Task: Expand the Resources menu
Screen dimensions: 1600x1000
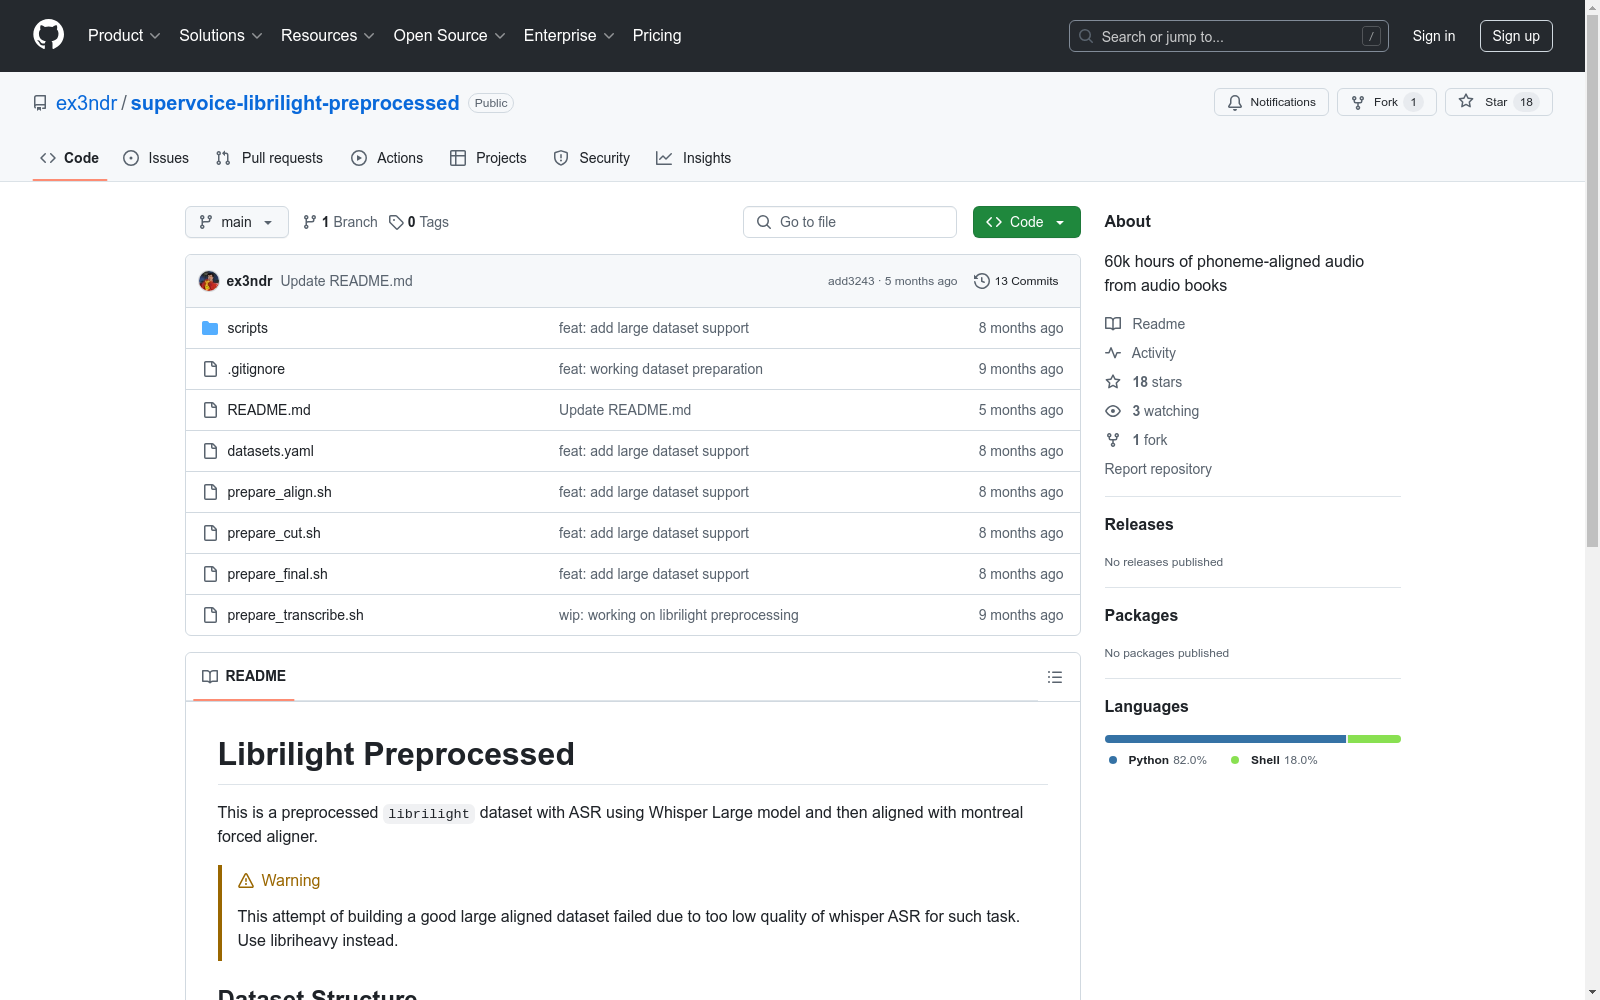Action: point(328,35)
